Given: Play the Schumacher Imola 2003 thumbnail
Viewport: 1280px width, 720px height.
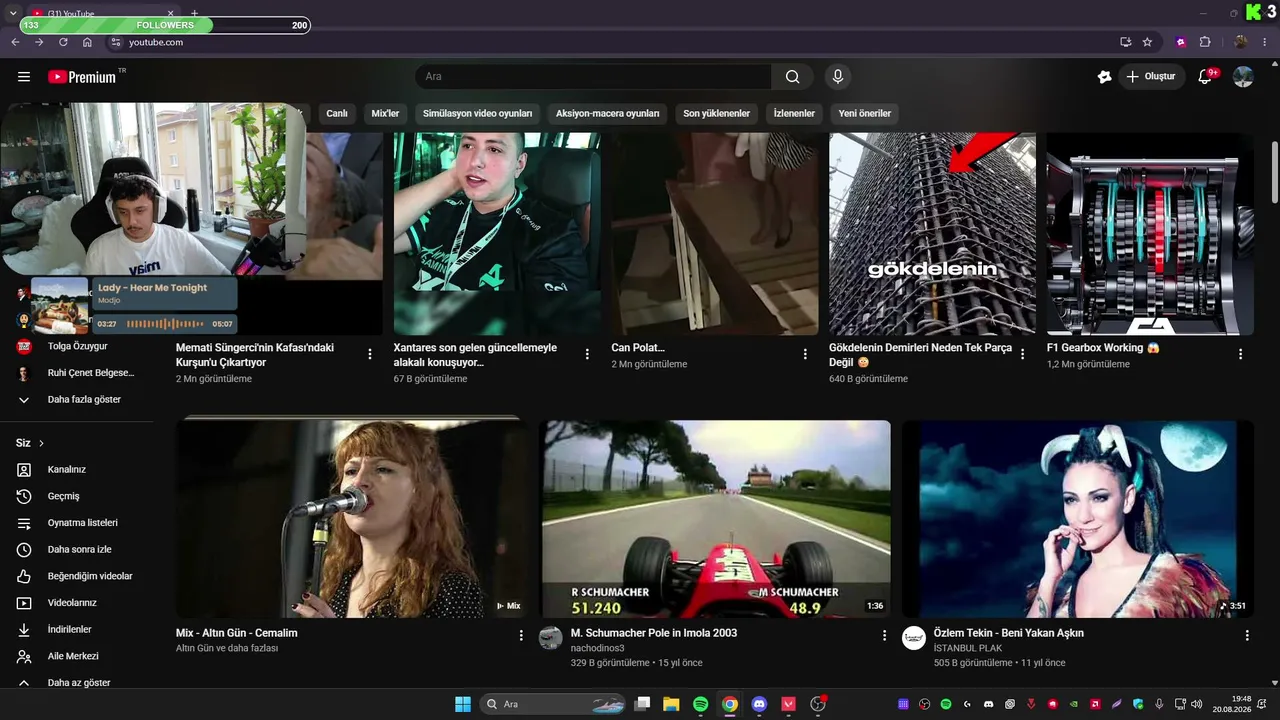Looking at the screenshot, I should pyautogui.click(x=715, y=519).
